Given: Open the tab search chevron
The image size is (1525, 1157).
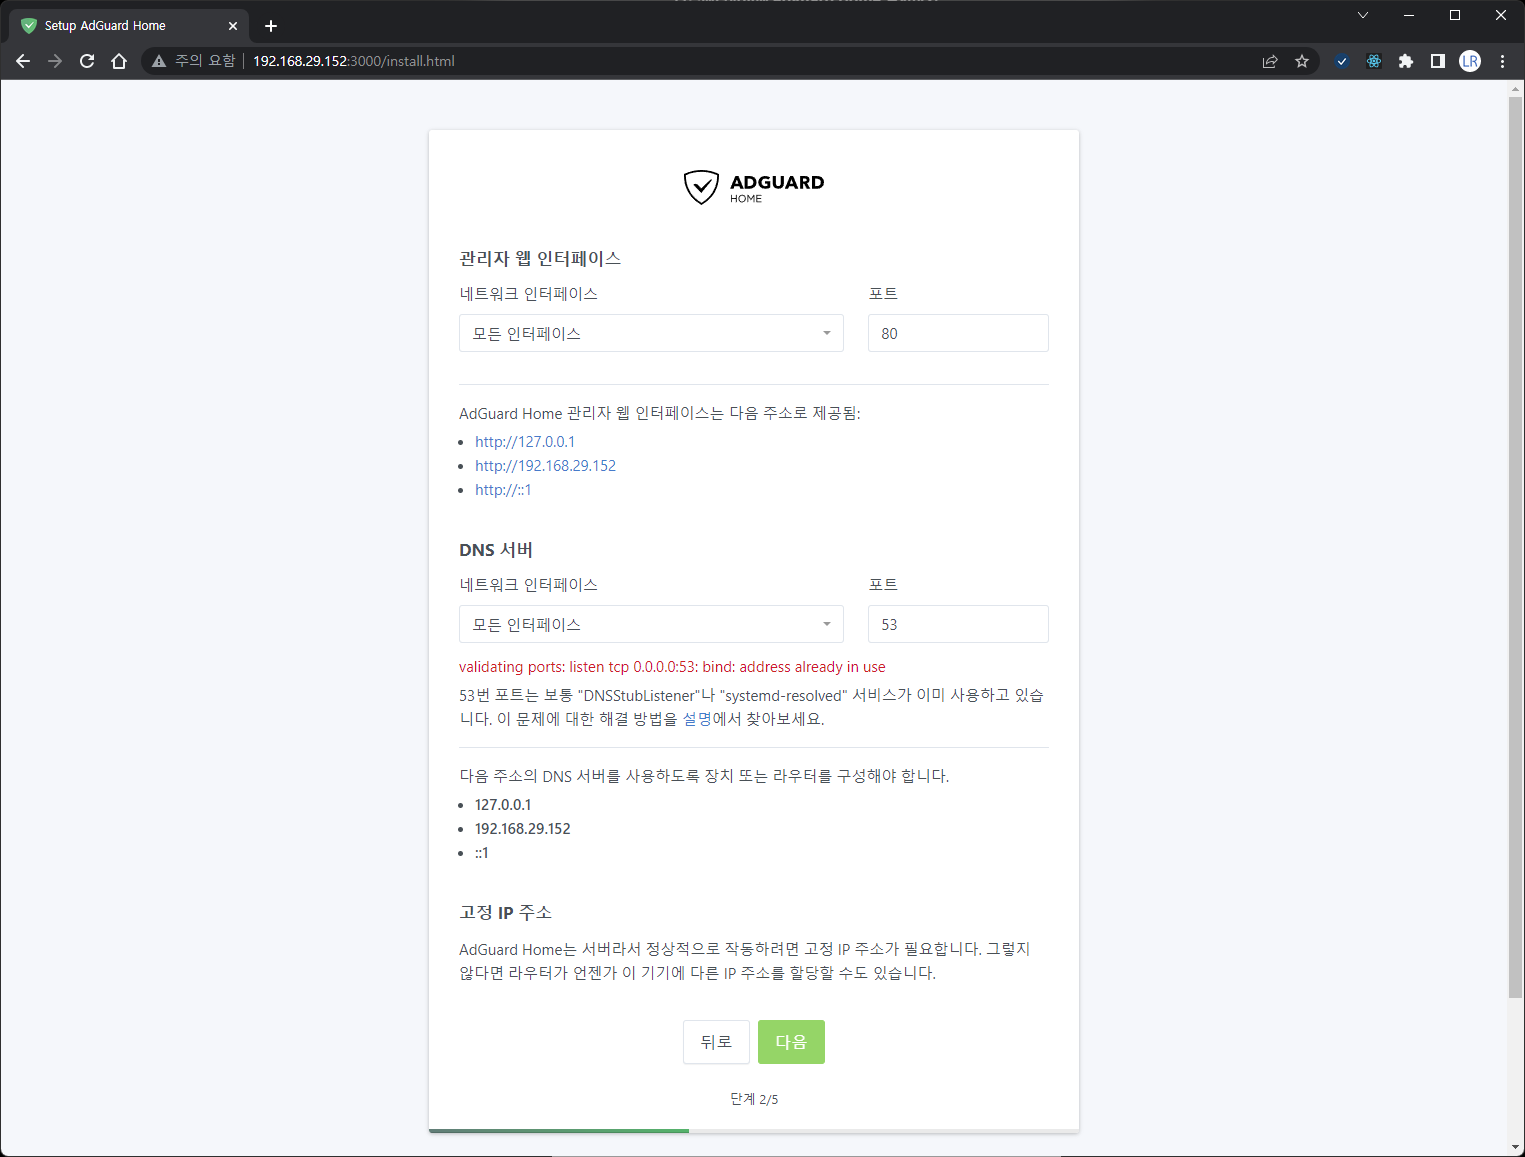Looking at the screenshot, I should pyautogui.click(x=1363, y=15).
